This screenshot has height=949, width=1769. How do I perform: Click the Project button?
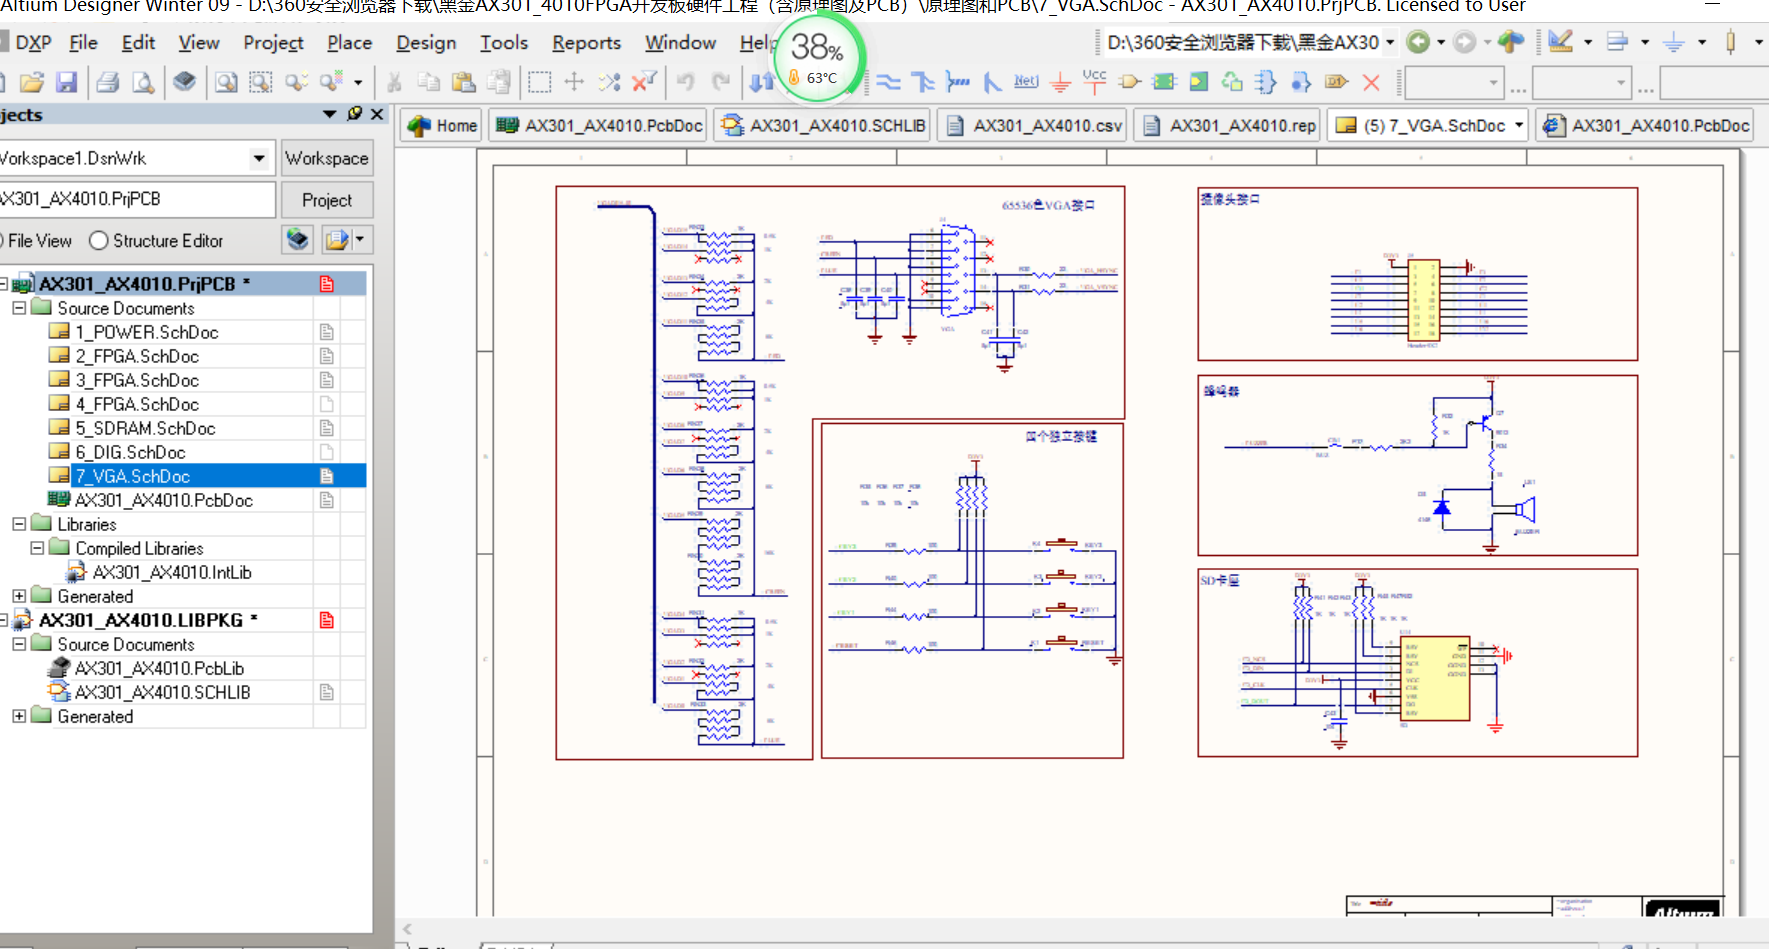327,200
